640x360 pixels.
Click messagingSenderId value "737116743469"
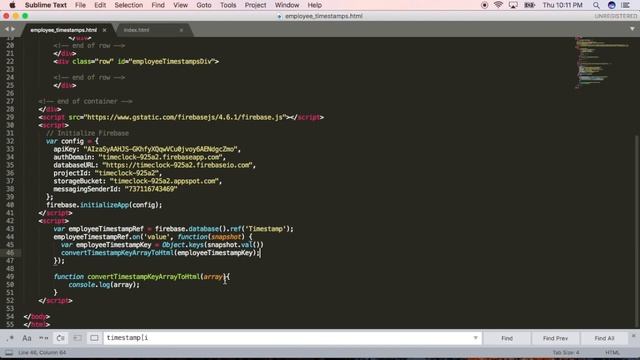click(x=151, y=189)
